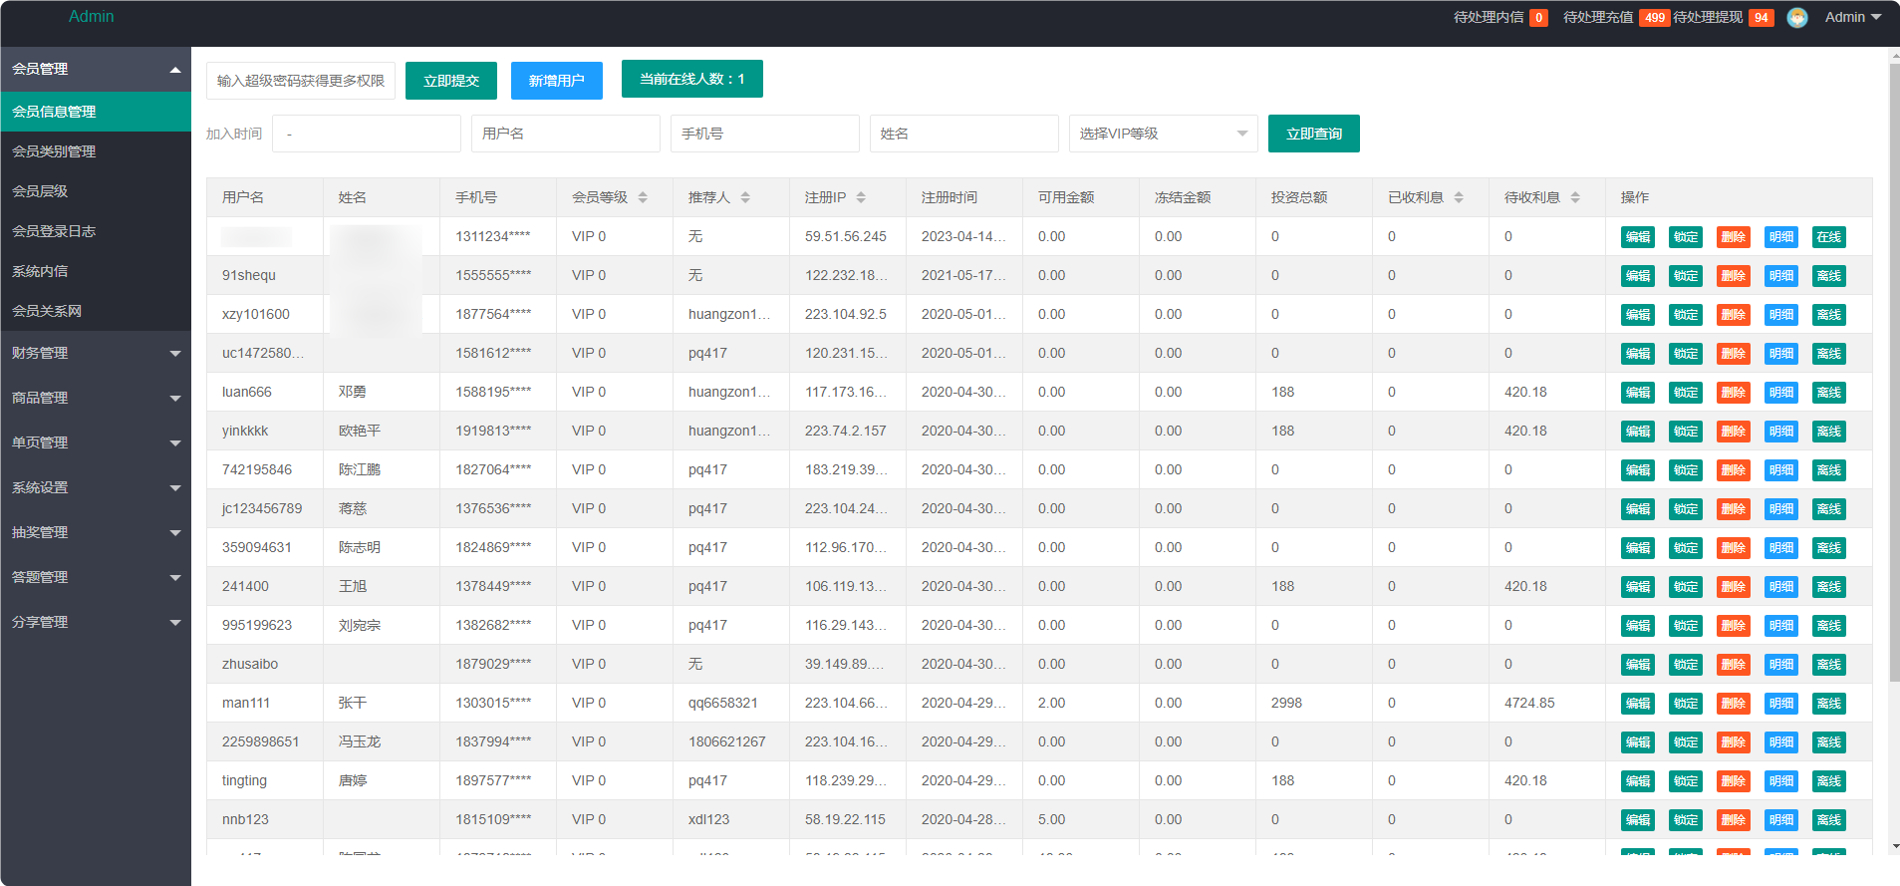Open pending recharge badge showing 499
This screenshot has height=886, width=1900.
pyautogui.click(x=1654, y=18)
